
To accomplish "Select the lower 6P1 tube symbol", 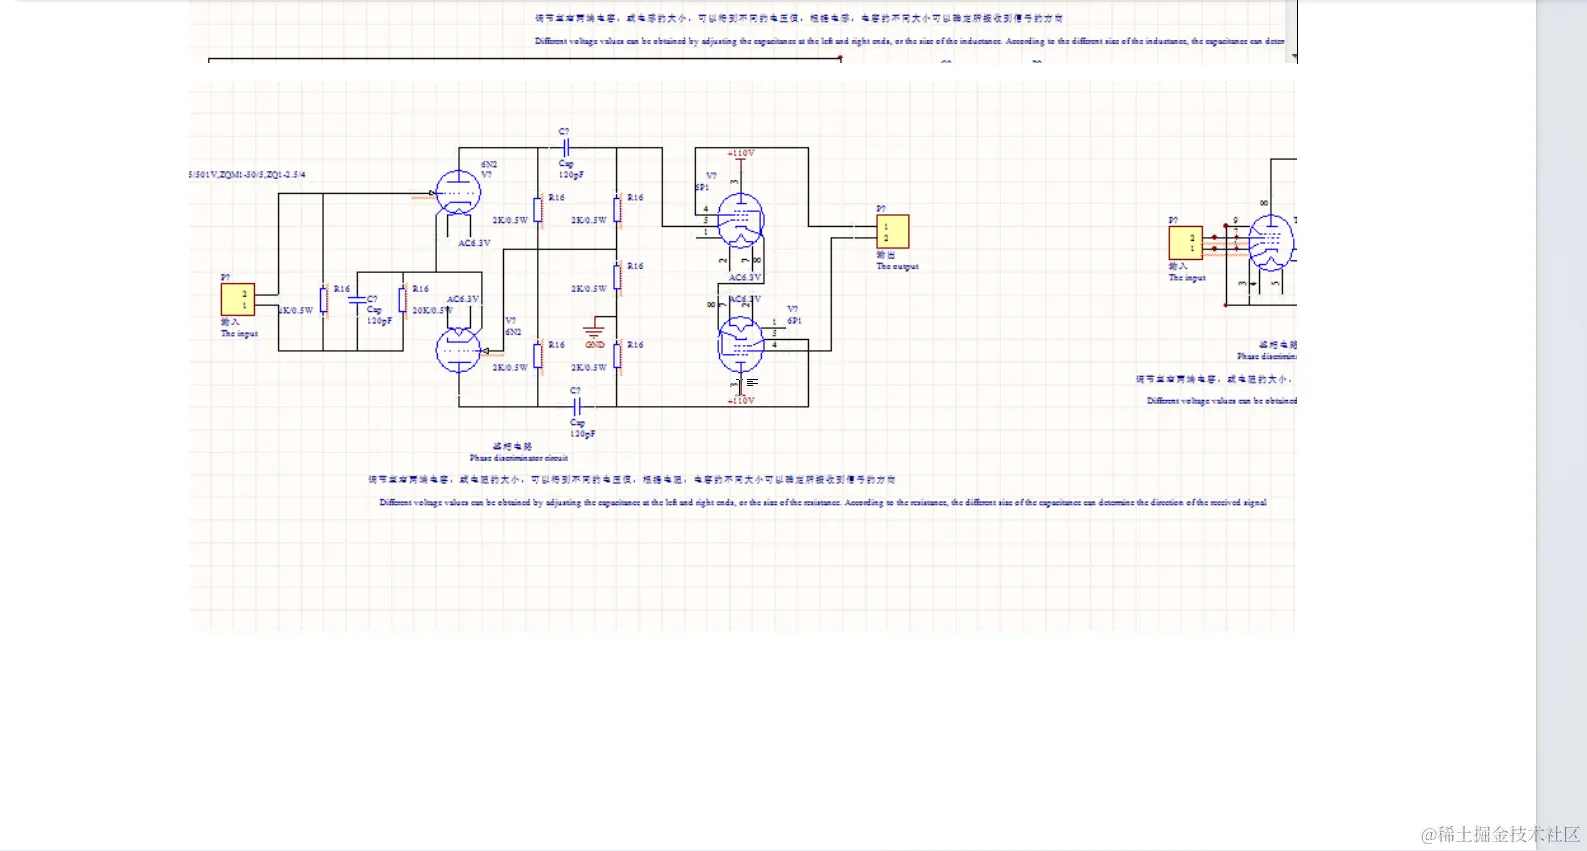I will pyautogui.click(x=740, y=343).
